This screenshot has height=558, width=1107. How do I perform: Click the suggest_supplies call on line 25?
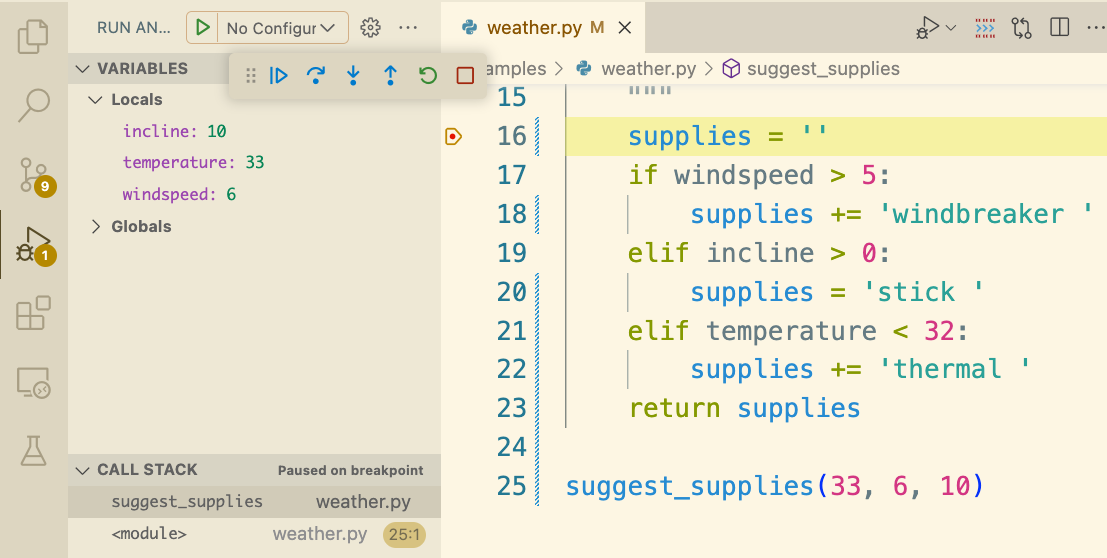774,486
